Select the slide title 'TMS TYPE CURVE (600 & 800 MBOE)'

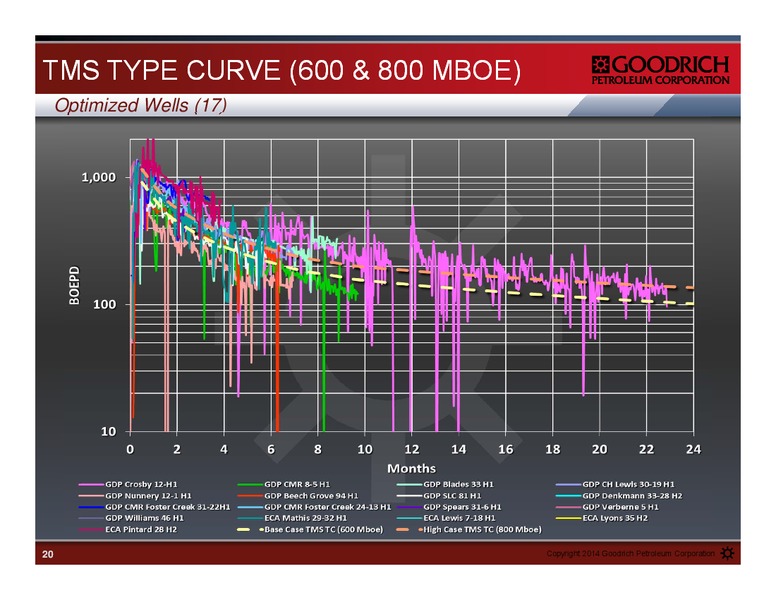[x=282, y=70]
